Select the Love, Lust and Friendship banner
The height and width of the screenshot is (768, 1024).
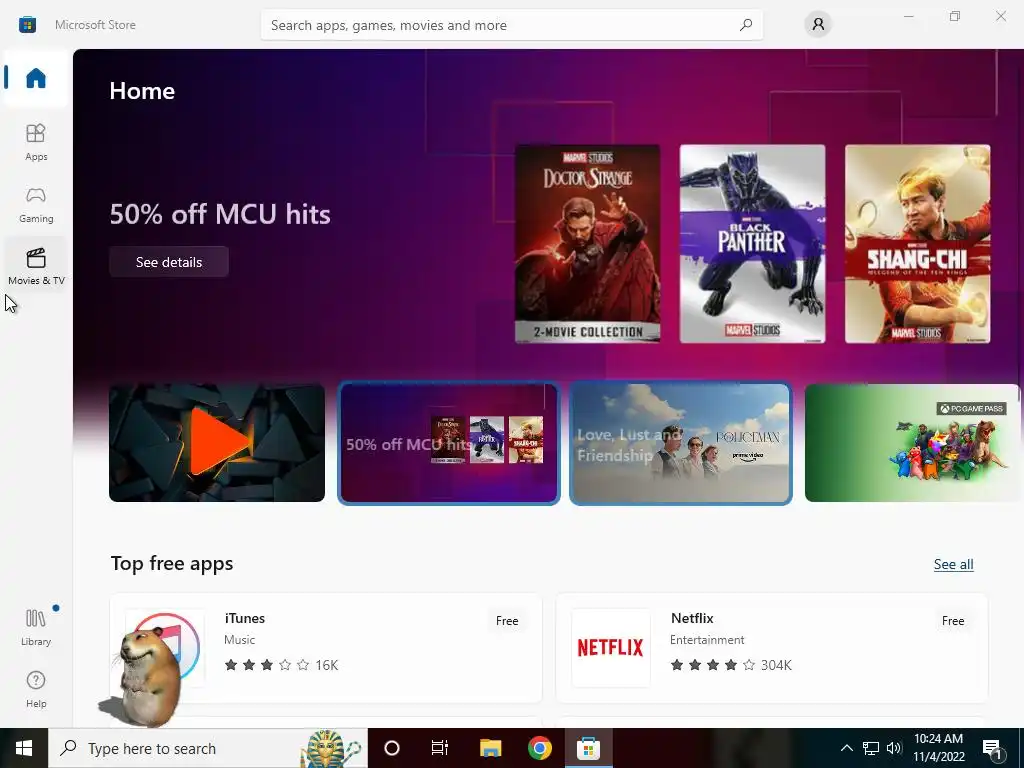tap(681, 443)
